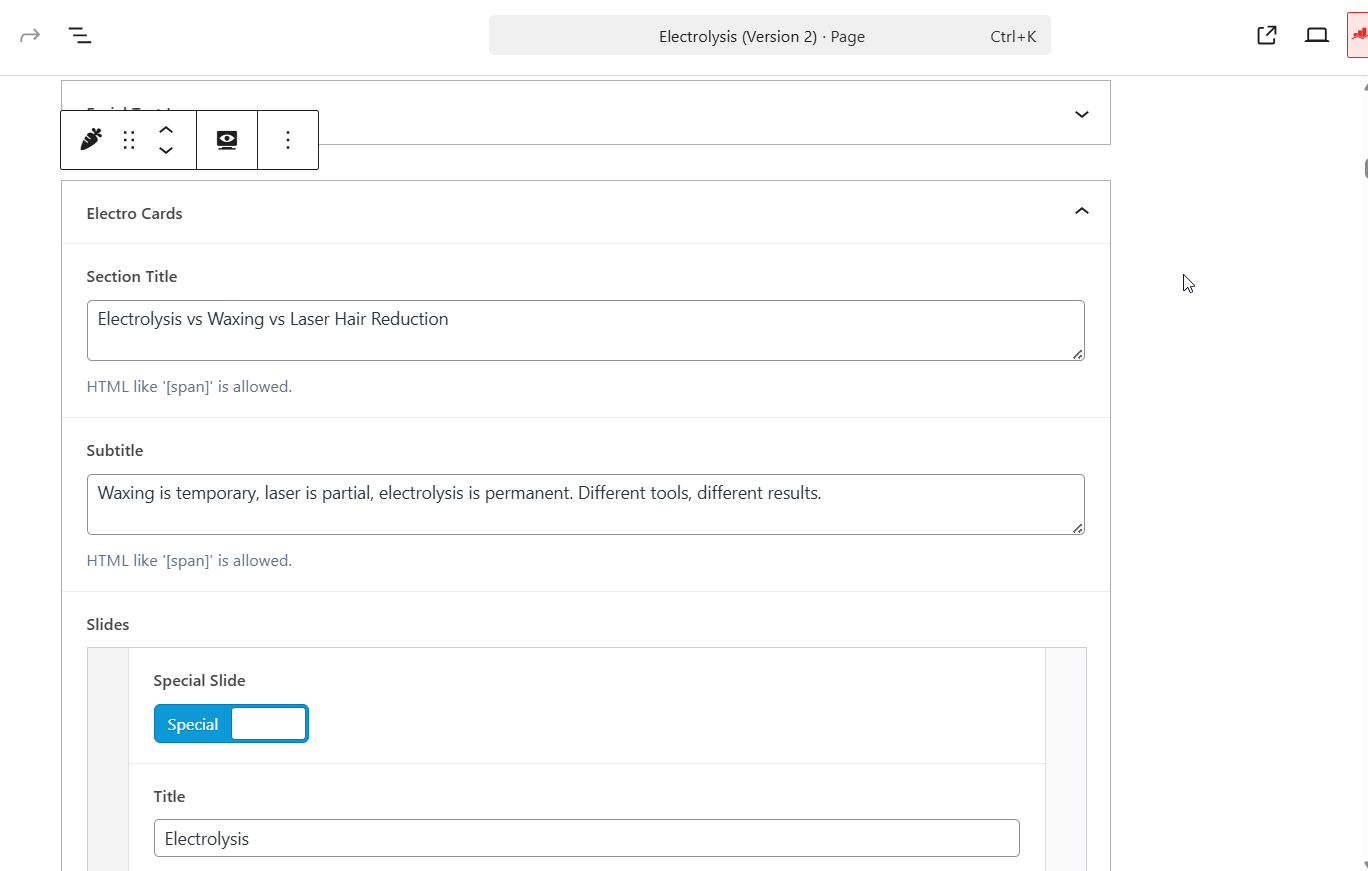Click the Electro Cards panel header
The height and width of the screenshot is (871, 1368).
coord(135,213)
